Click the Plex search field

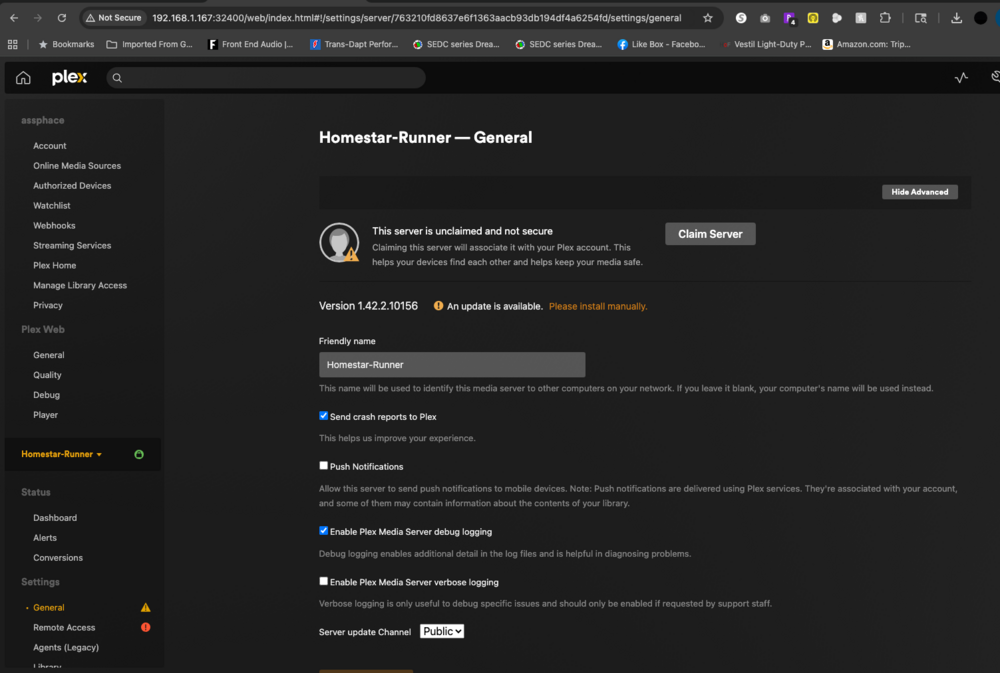(266, 78)
